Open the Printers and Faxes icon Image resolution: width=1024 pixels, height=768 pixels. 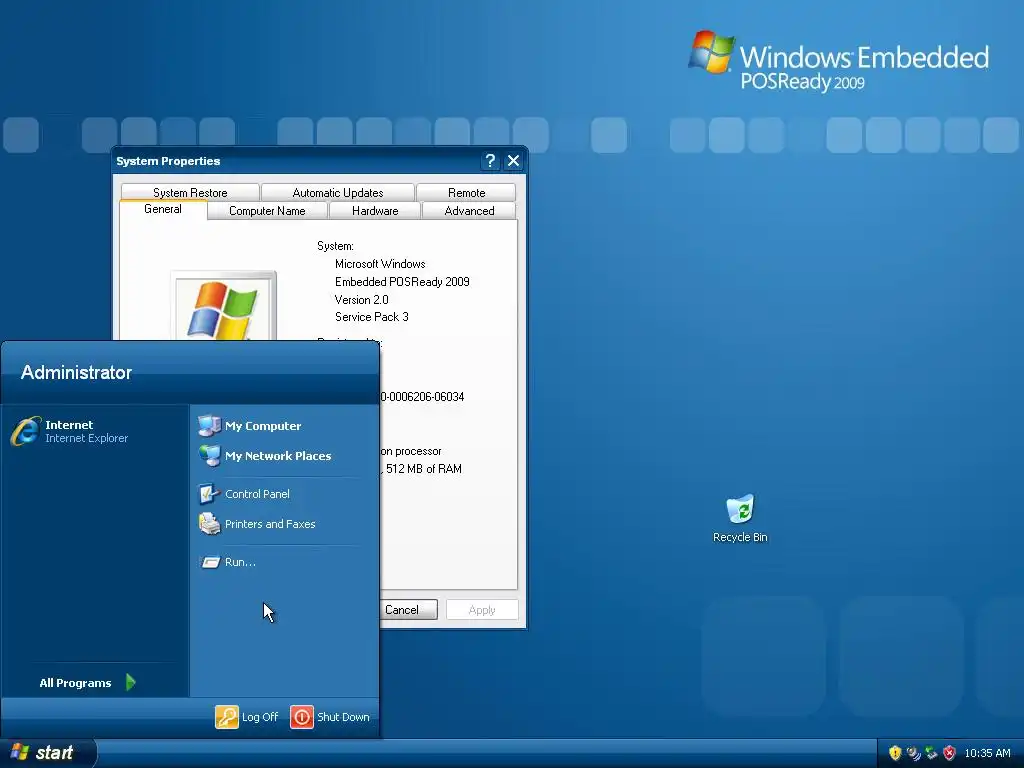tap(210, 524)
